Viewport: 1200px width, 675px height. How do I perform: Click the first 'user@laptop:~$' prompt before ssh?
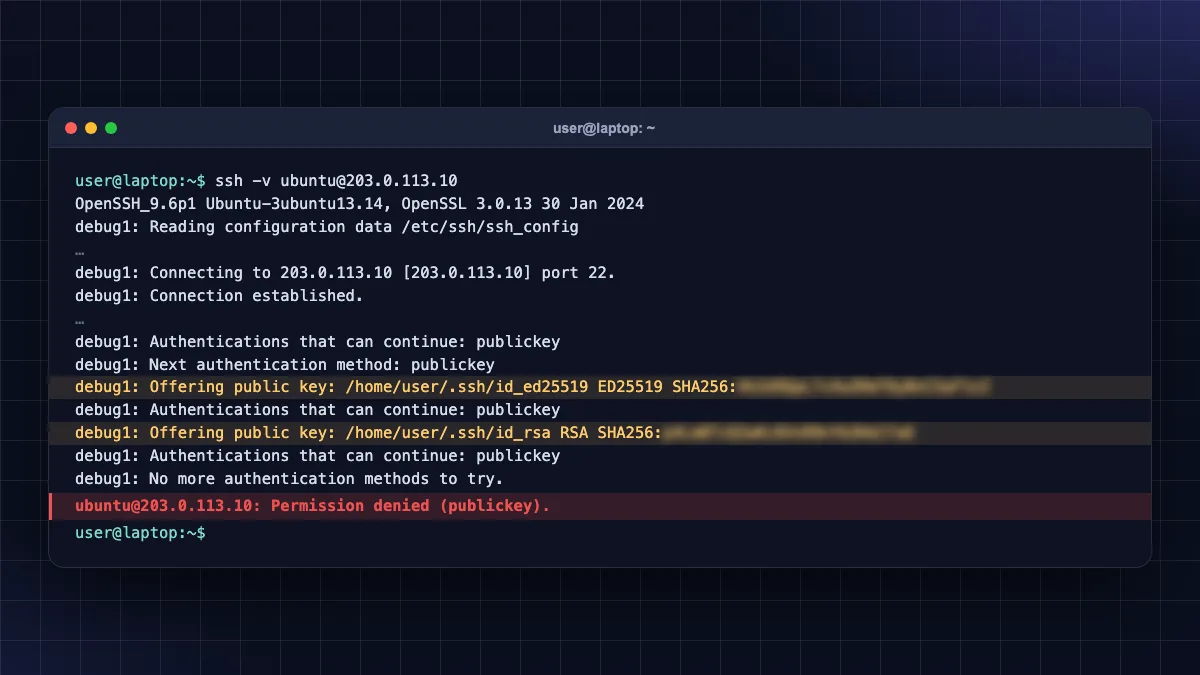click(x=140, y=181)
